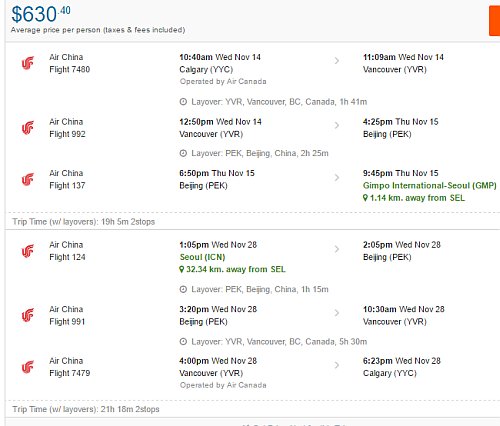Click arrow chevron between Seoul ICN and Beijing
This screenshot has height=426, width=500.
(337, 249)
